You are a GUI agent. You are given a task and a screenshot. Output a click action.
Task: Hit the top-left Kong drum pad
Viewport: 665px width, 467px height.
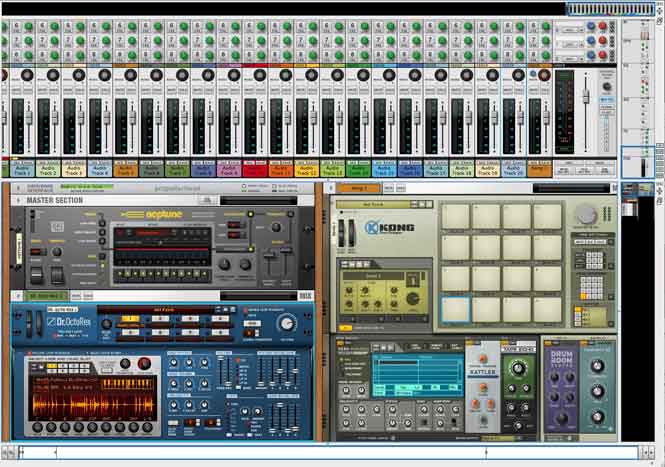456,217
